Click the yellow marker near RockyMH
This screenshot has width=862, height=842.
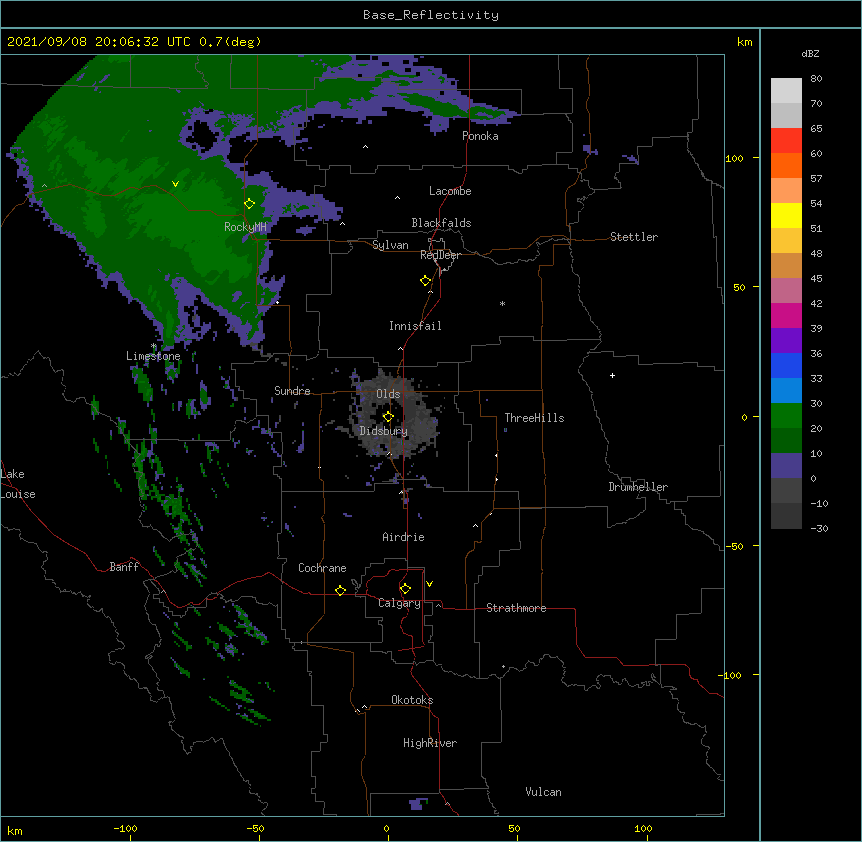point(250,203)
